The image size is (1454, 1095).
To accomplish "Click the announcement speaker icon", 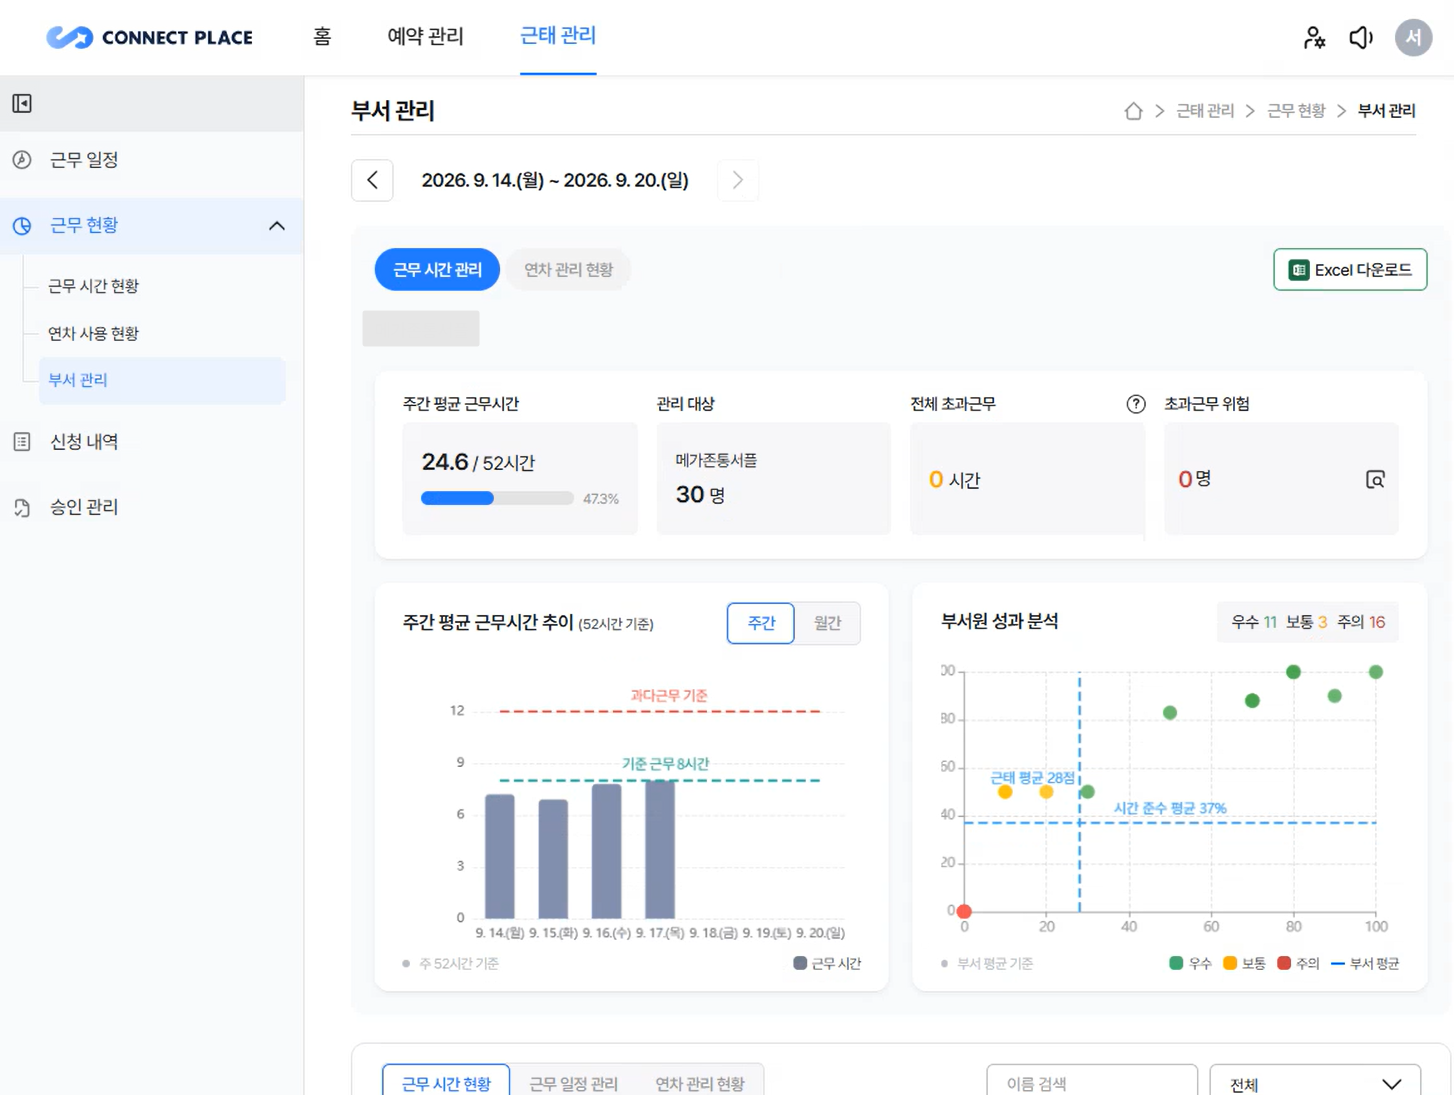I will [1361, 38].
